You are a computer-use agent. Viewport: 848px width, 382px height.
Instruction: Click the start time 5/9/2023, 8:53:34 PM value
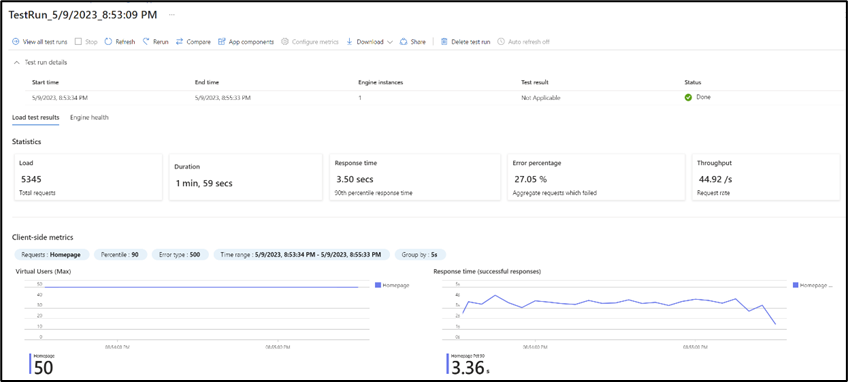pyautogui.click(x=59, y=98)
